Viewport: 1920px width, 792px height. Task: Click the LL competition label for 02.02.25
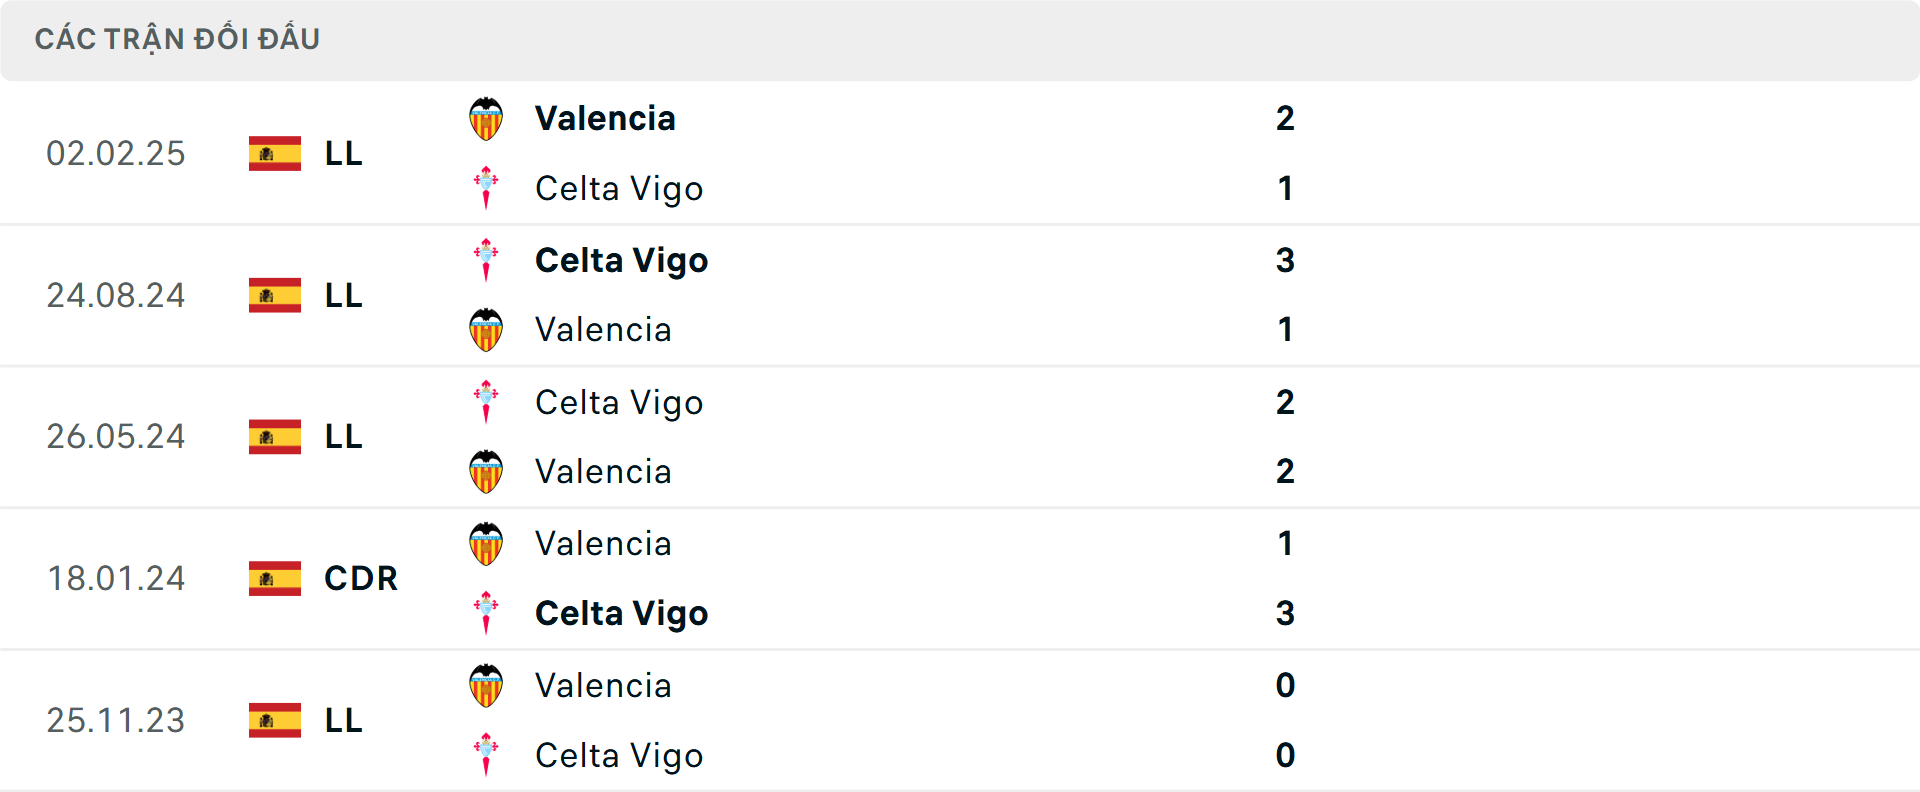coord(341,153)
